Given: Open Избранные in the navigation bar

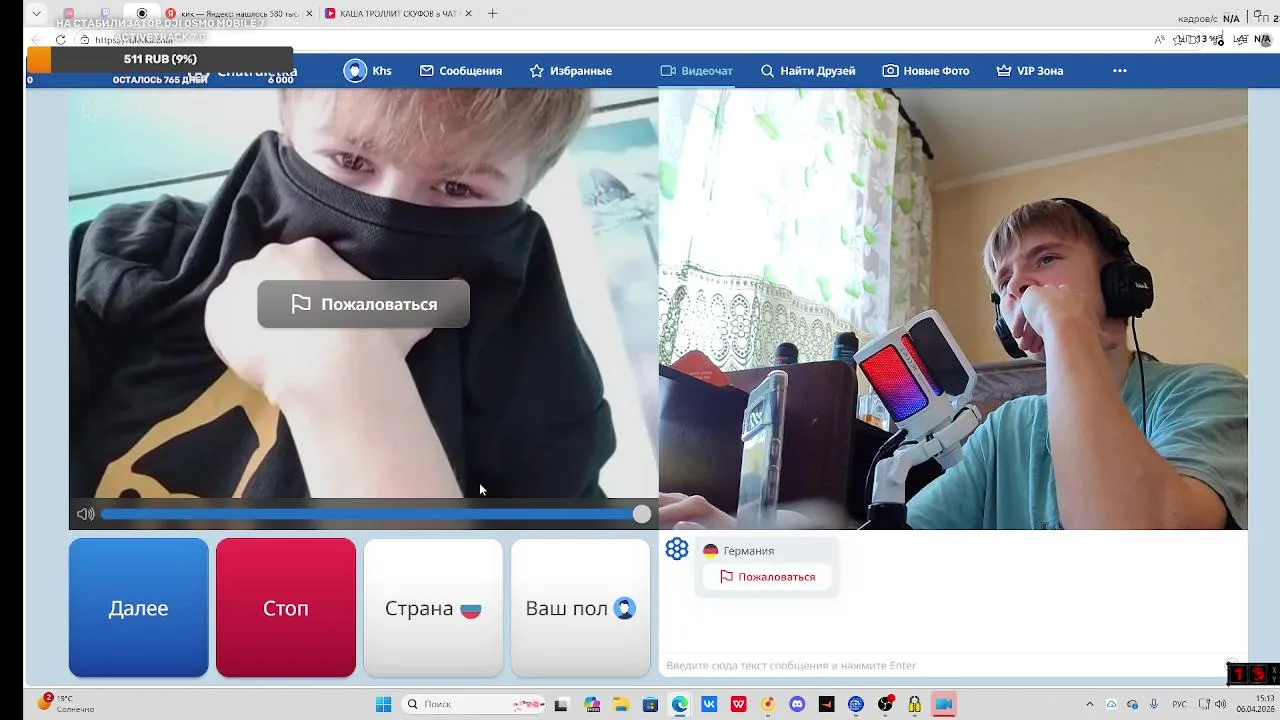Looking at the screenshot, I should 570,71.
